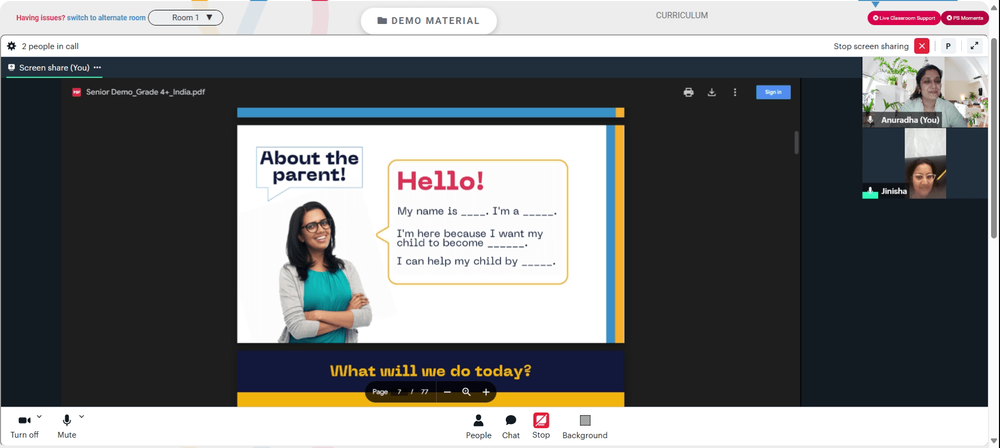This screenshot has height=448, width=1000.
Task: Open Screen share tab options ellipsis
Action: coord(97,68)
